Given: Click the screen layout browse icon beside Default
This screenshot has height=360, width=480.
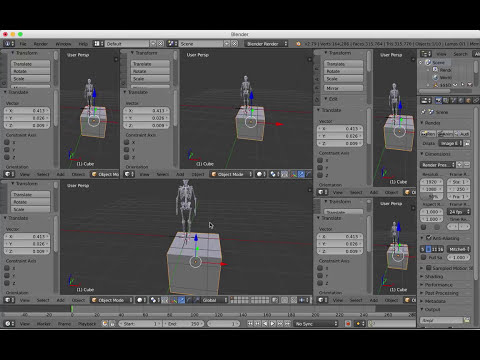Looking at the screenshot, I should coord(98,44).
